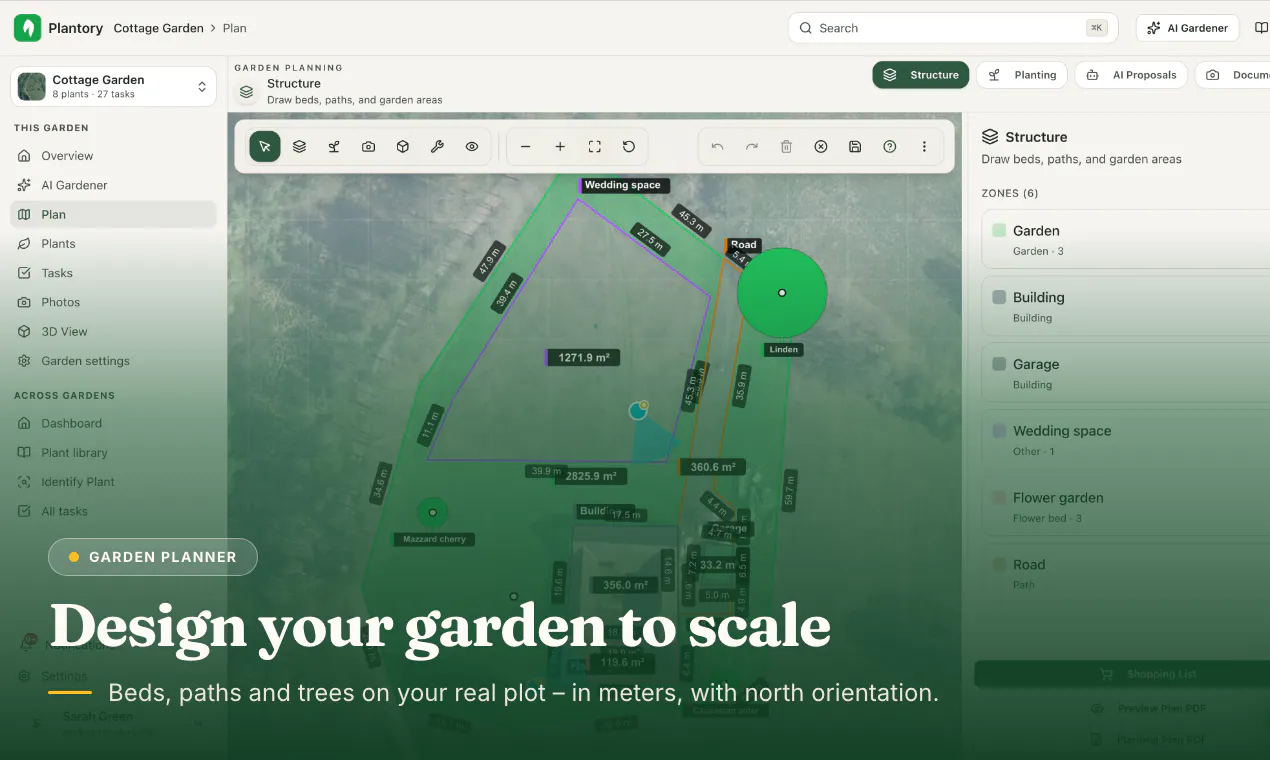The image size is (1270, 760).
Task: Click the Garden zone green color swatch
Action: [999, 230]
